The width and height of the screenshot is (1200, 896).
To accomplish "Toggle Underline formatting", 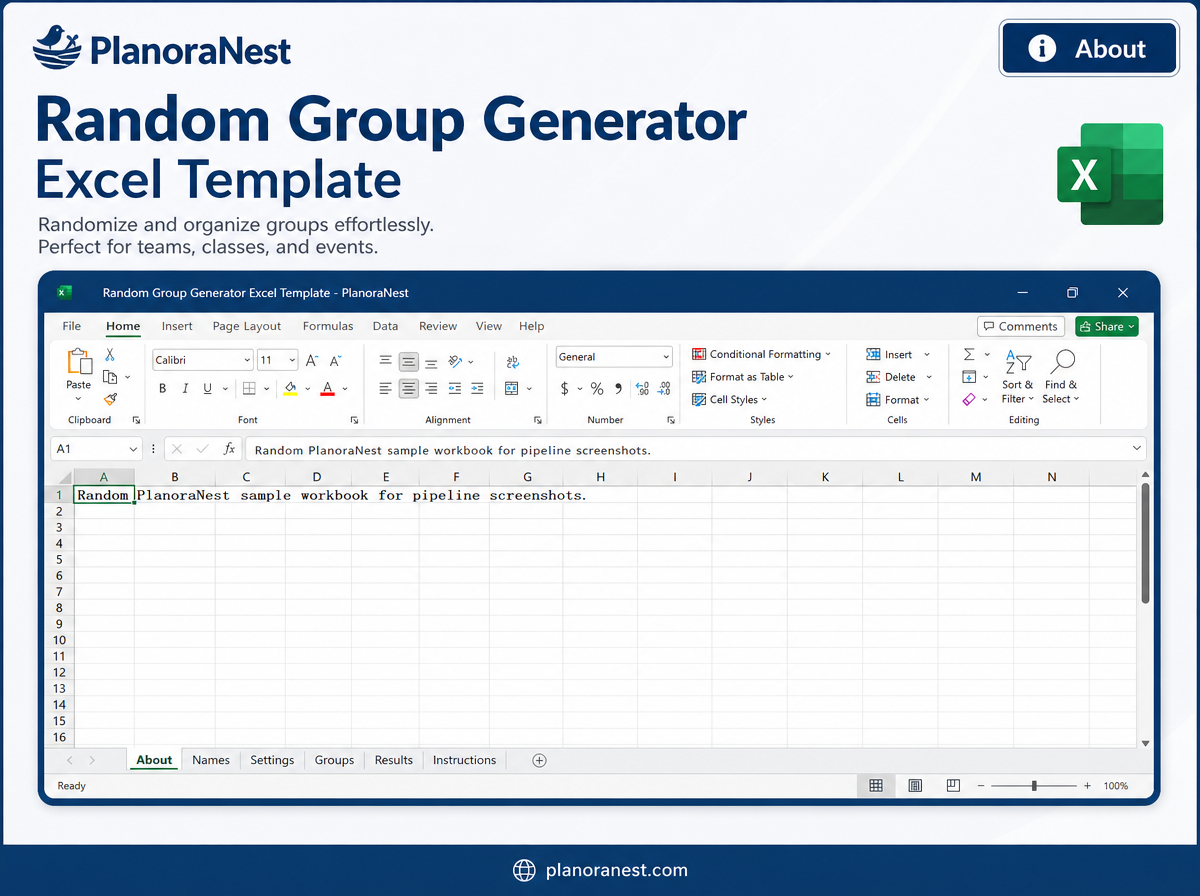I will [208, 389].
